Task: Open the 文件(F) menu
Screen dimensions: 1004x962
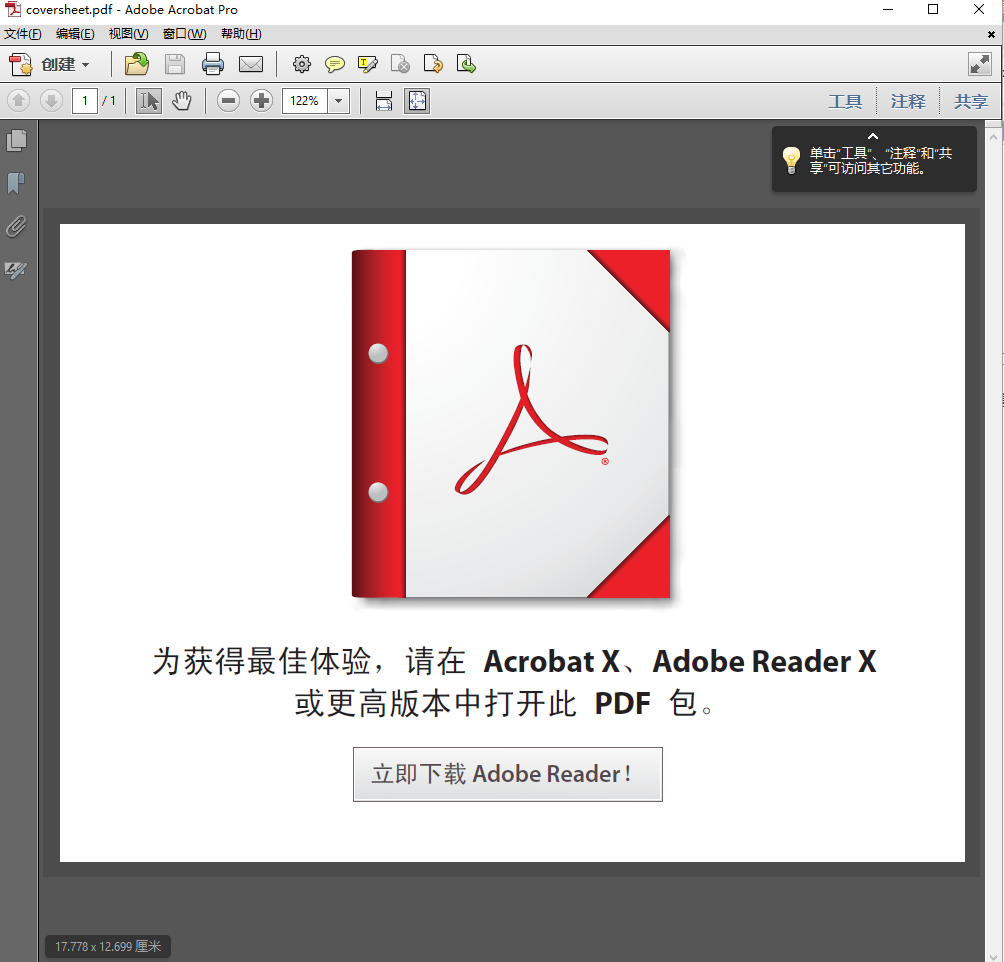Action: [x=22, y=34]
